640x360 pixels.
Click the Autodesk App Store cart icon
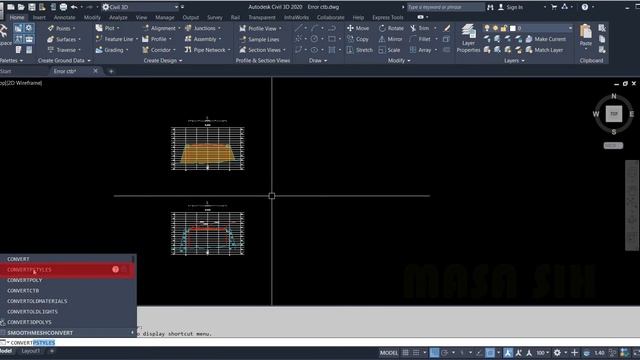coord(554,7)
